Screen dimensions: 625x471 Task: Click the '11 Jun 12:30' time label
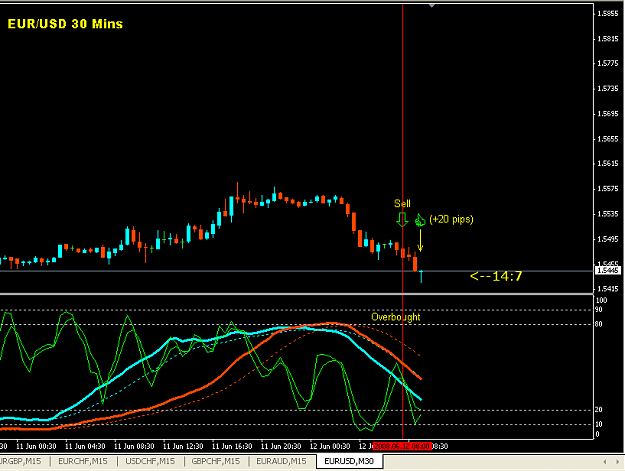[183, 446]
